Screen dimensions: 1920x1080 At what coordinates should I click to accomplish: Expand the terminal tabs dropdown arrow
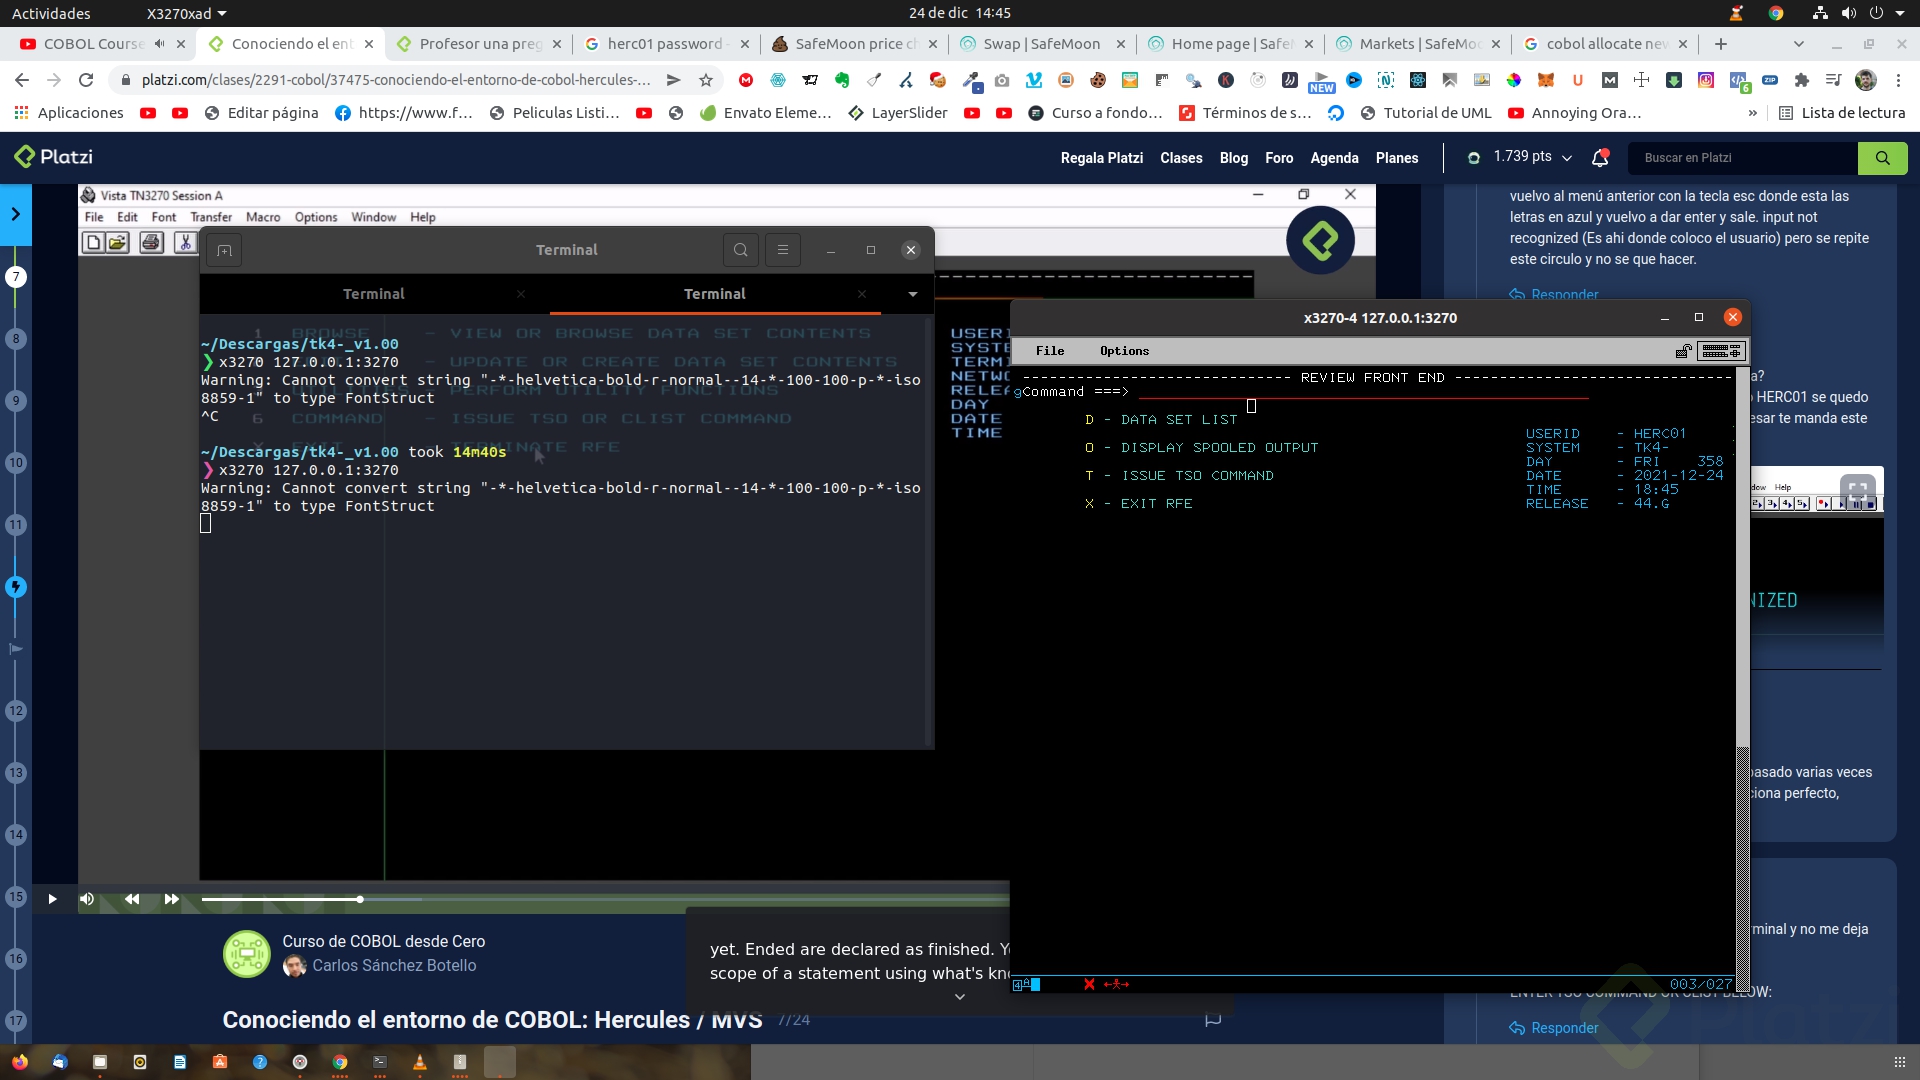(x=912, y=294)
